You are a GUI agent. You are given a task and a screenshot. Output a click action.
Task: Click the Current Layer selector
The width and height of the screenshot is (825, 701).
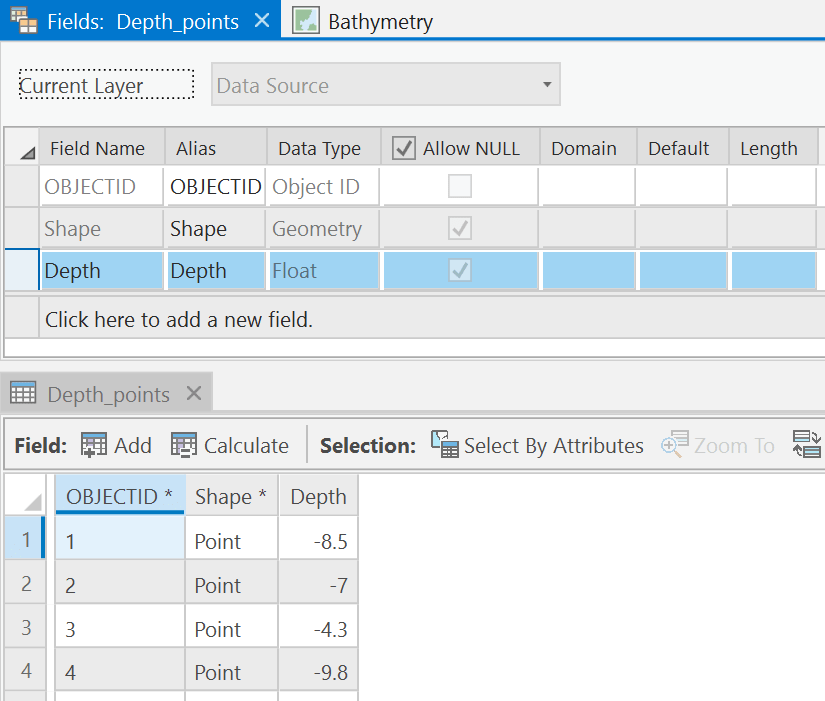[105, 85]
